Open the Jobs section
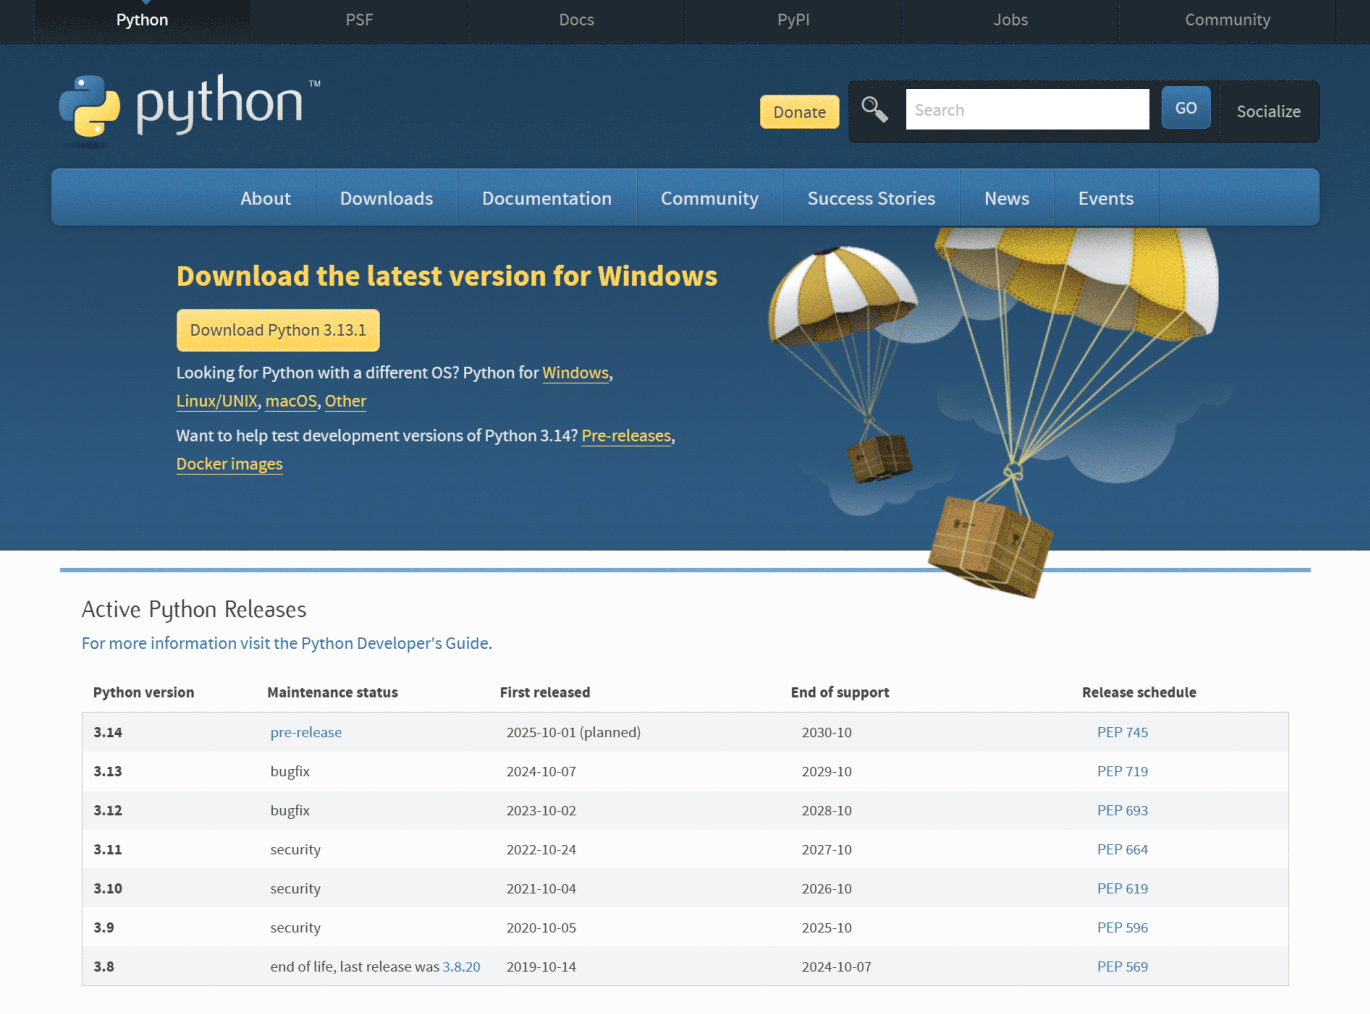Screen dimensions: 1370x1014 click(1009, 20)
